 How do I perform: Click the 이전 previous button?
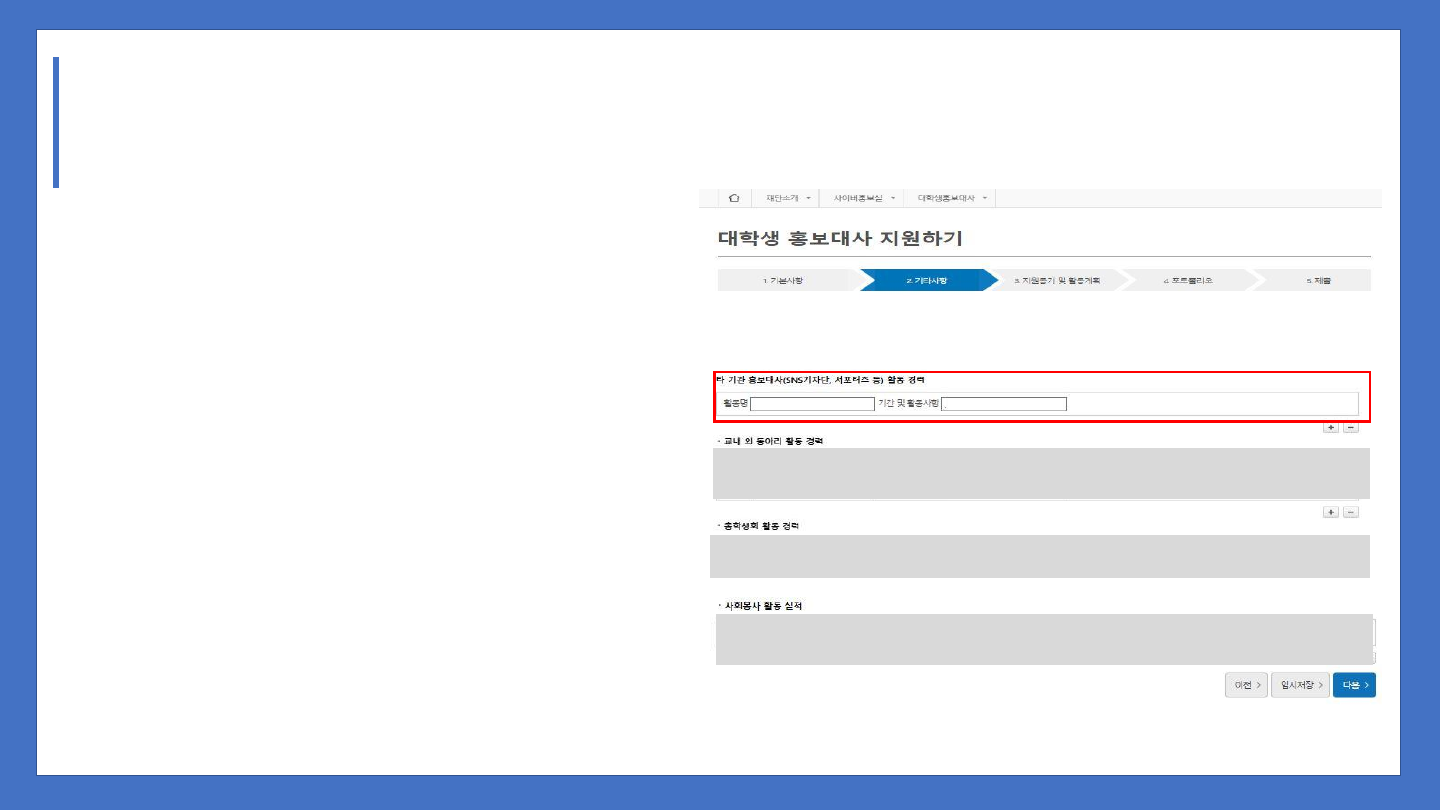[1246, 685]
